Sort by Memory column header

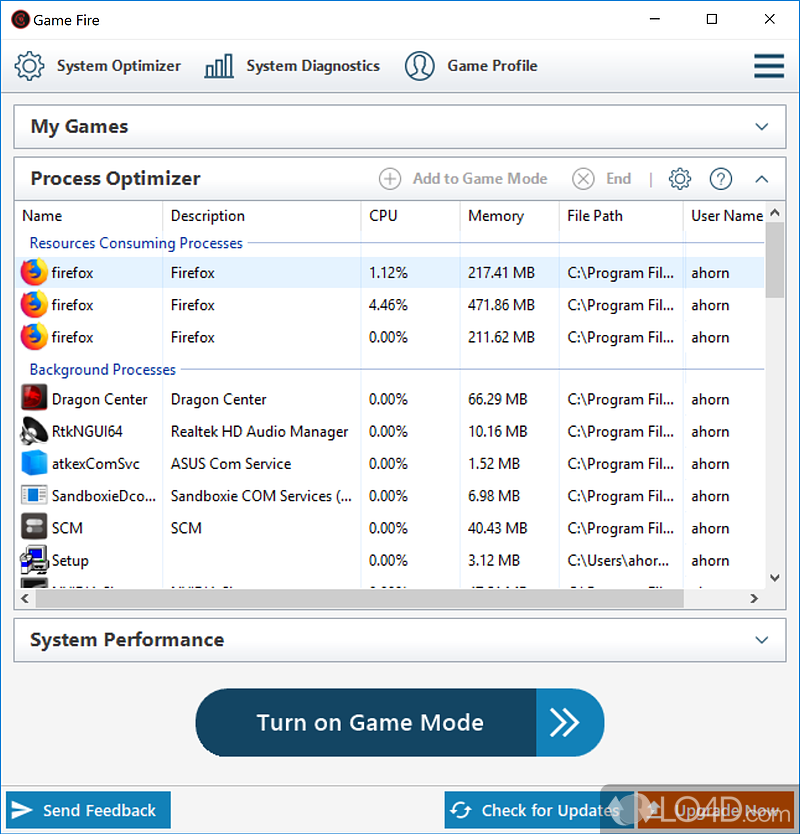click(510, 216)
